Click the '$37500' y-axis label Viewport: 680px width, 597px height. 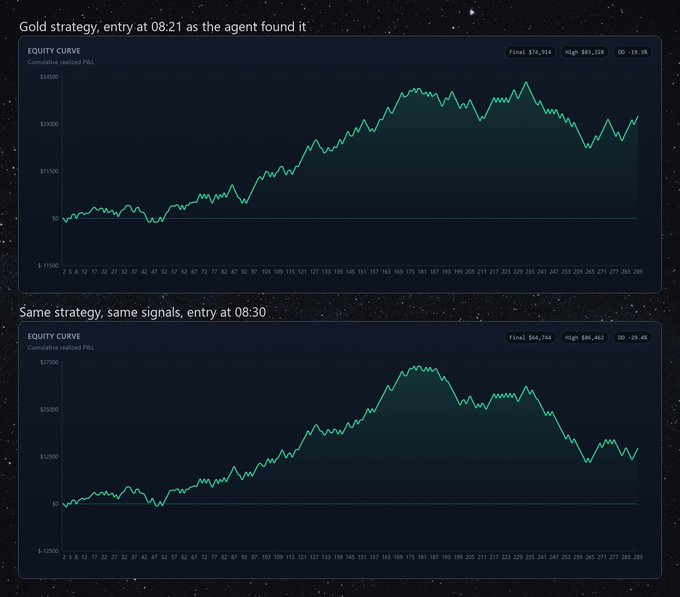(49, 362)
